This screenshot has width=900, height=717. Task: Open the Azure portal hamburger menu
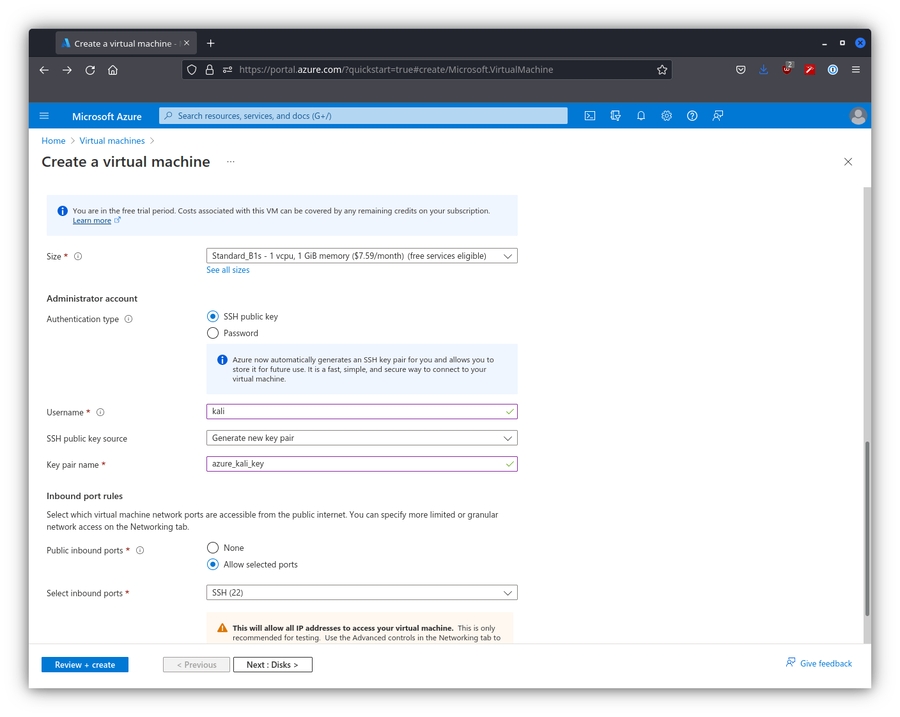44,116
